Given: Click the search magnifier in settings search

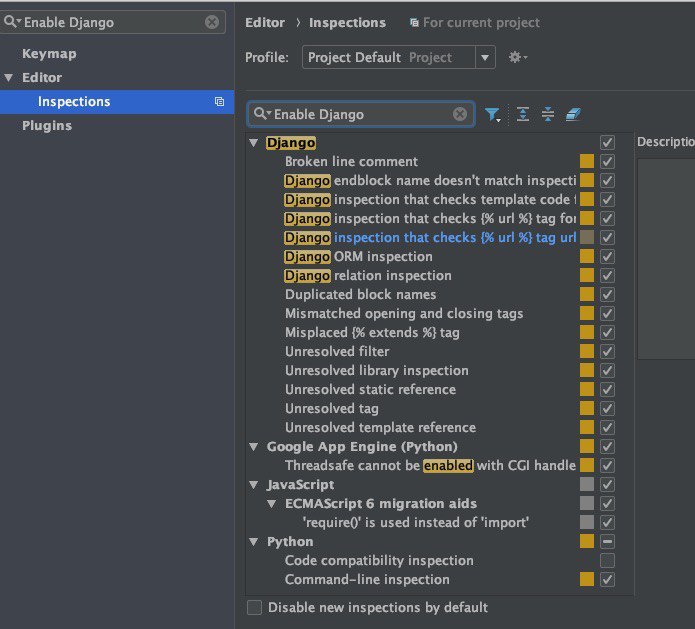Looking at the screenshot, I should tap(12, 21).
